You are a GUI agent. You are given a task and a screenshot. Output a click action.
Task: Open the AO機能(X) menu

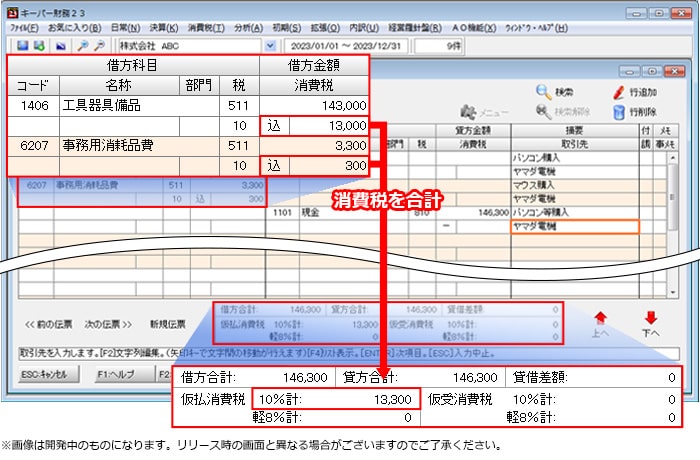(x=474, y=28)
